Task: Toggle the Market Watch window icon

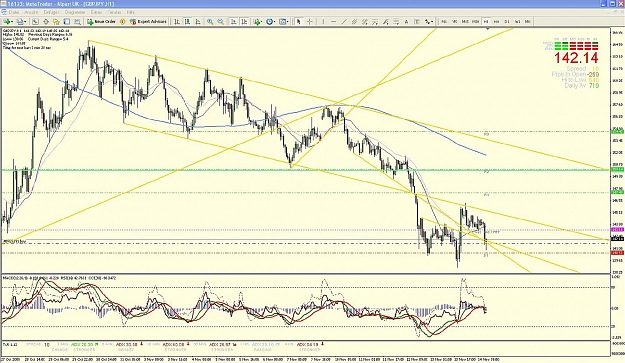Action: pyautogui.click(x=35, y=22)
